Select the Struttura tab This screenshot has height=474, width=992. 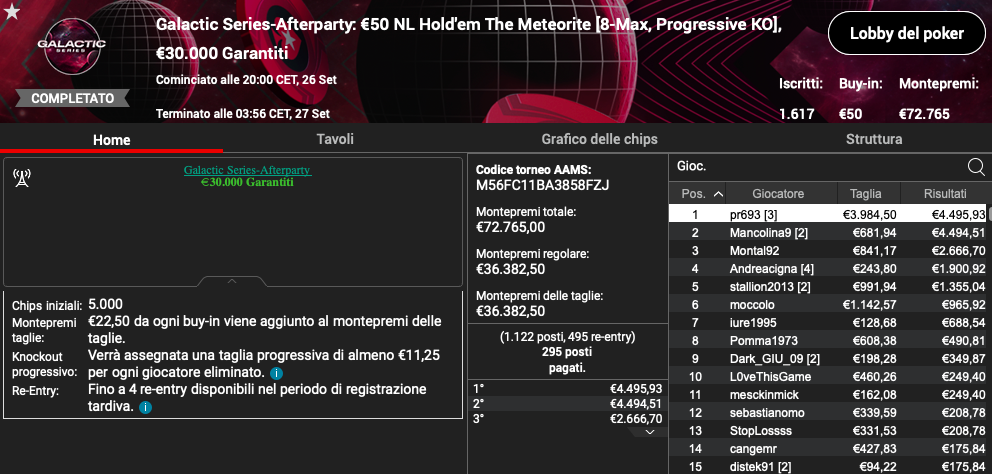(x=873, y=139)
